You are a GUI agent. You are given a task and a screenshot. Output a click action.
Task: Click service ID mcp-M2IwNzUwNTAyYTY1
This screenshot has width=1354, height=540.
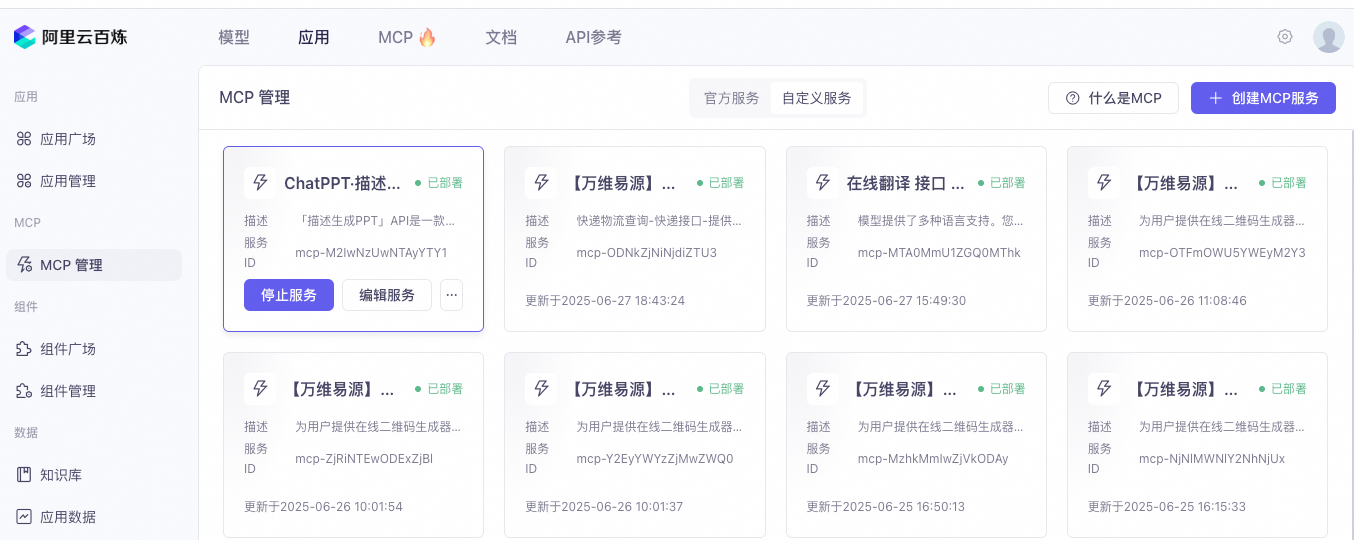point(371,252)
